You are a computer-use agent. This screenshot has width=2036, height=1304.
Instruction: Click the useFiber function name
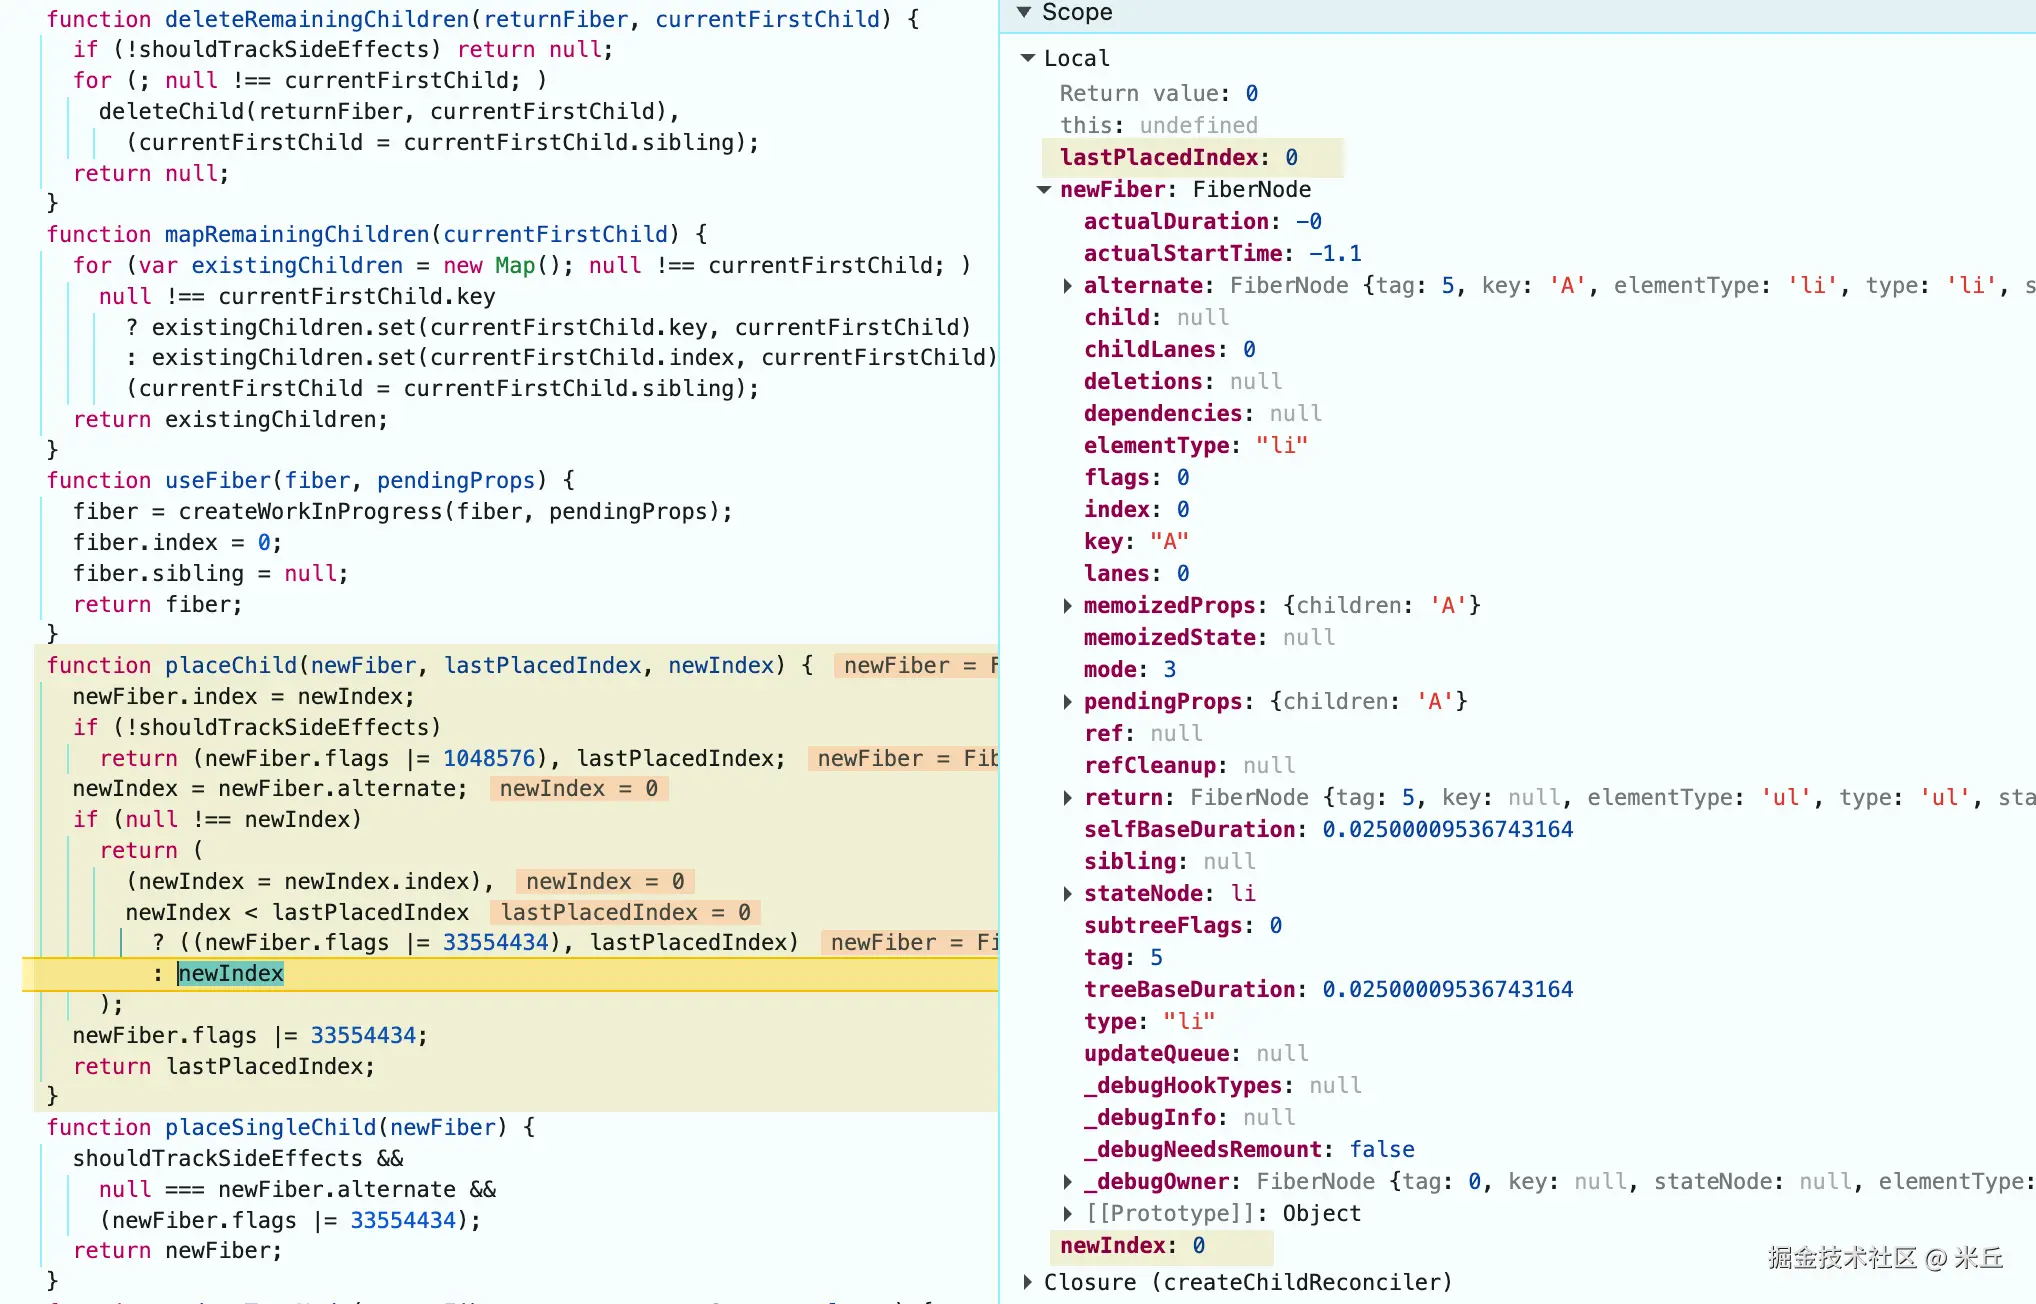pyautogui.click(x=218, y=481)
